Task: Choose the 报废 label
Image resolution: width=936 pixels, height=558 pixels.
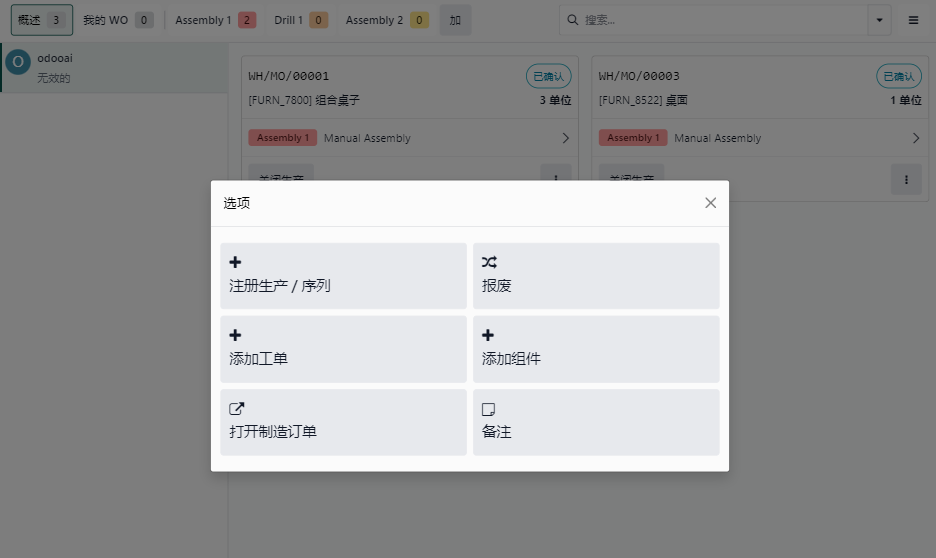Action: point(497,286)
